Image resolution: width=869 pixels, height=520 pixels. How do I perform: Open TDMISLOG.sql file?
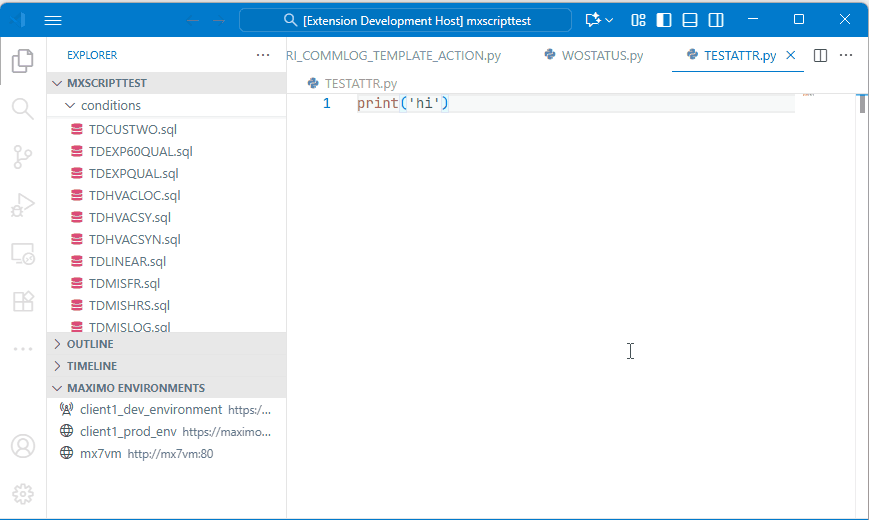click(x=166, y=326)
